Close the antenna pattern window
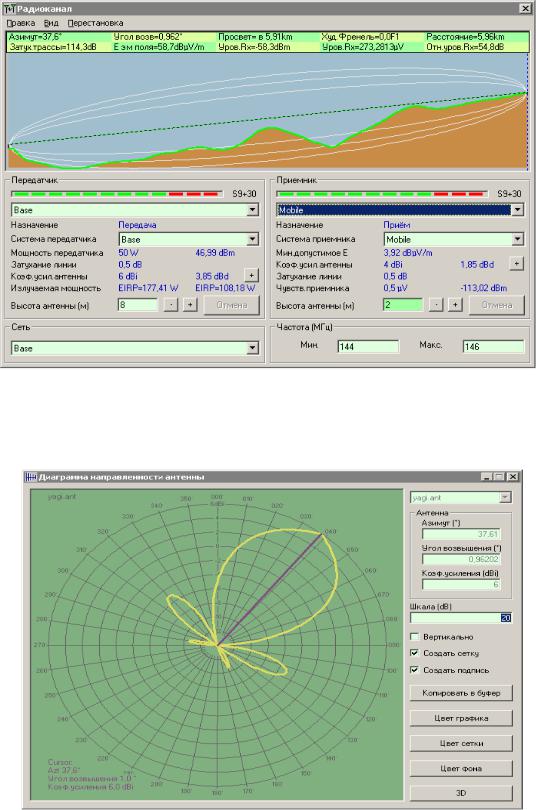536x810 pixels. point(512,477)
